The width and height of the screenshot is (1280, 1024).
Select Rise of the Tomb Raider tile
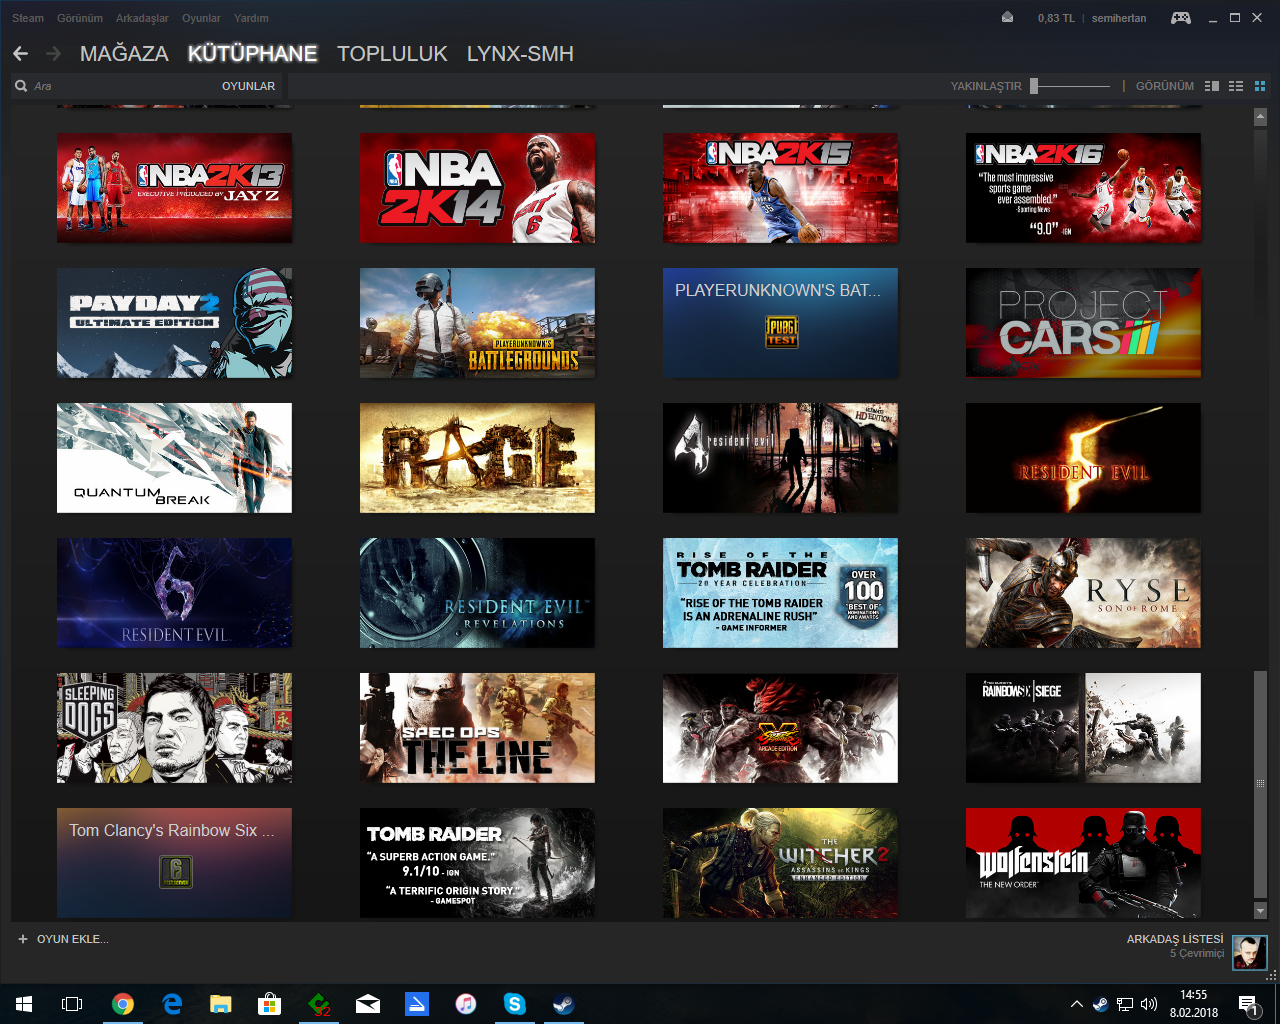[x=780, y=593]
